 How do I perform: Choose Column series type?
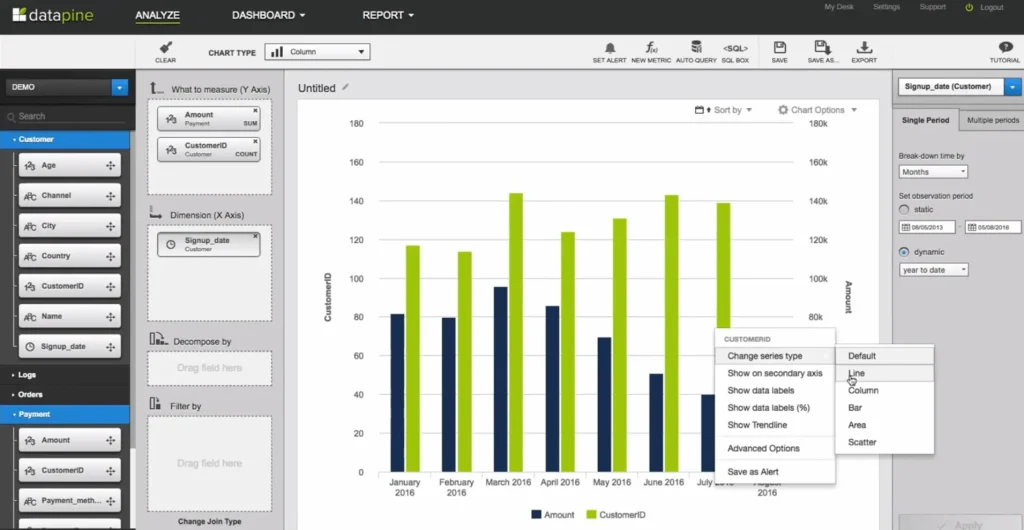coord(885,390)
